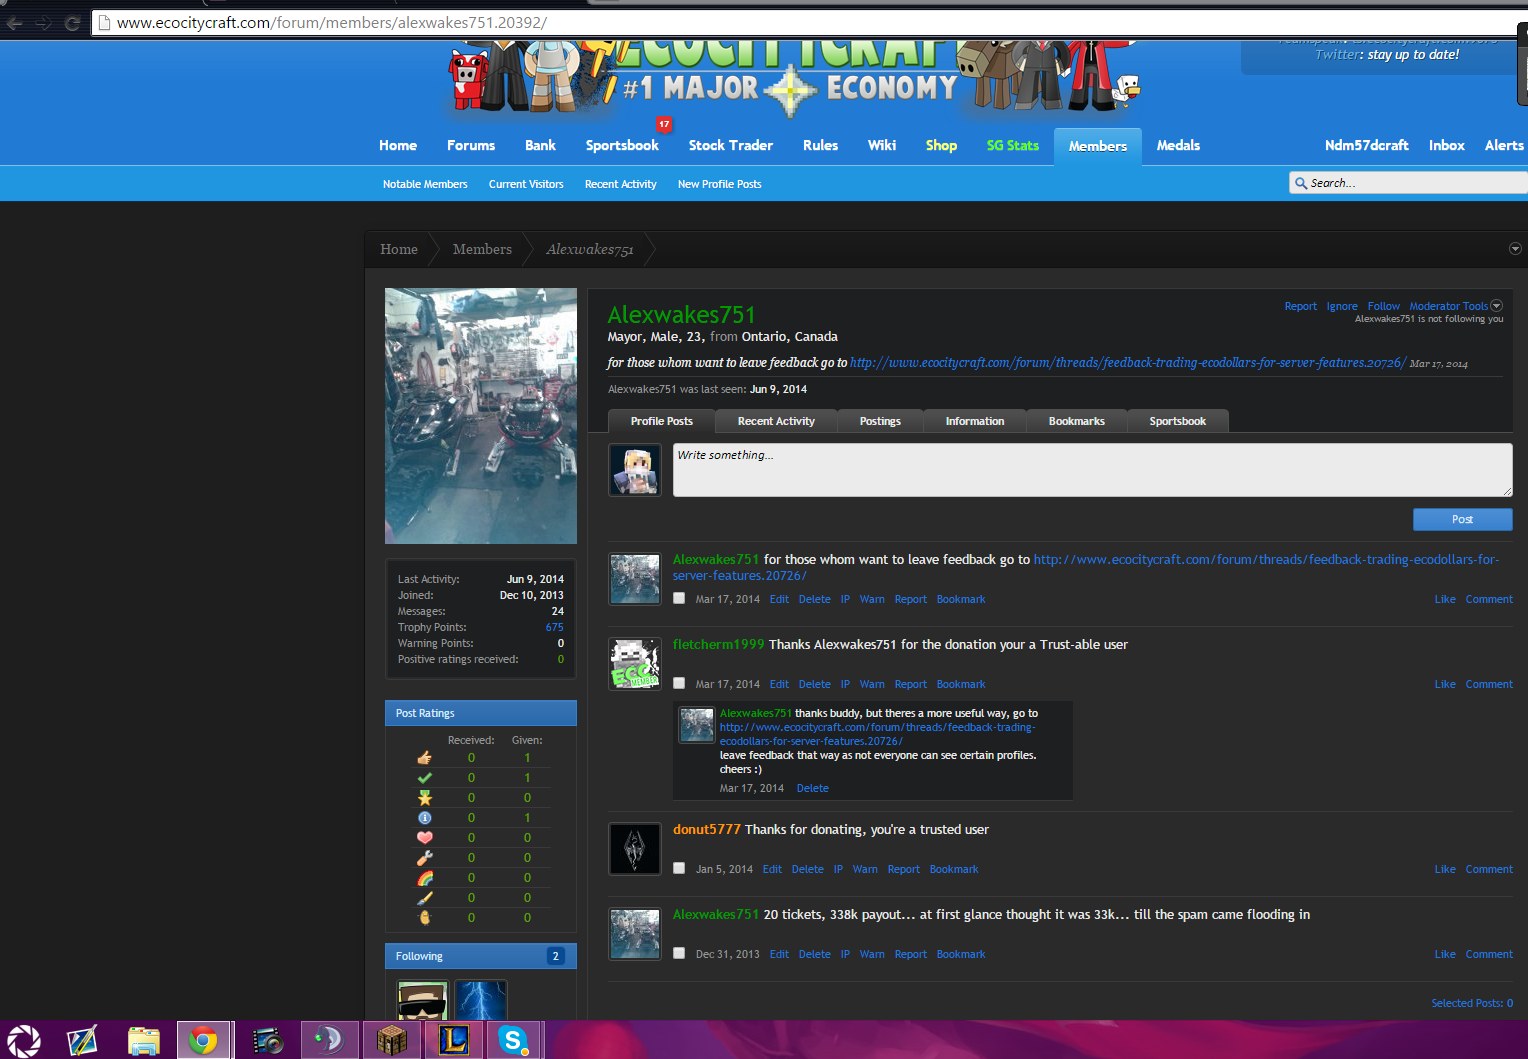This screenshot has height=1059, width=1528.
Task: Open Stock Trader in the navigation bar
Action: (731, 145)
